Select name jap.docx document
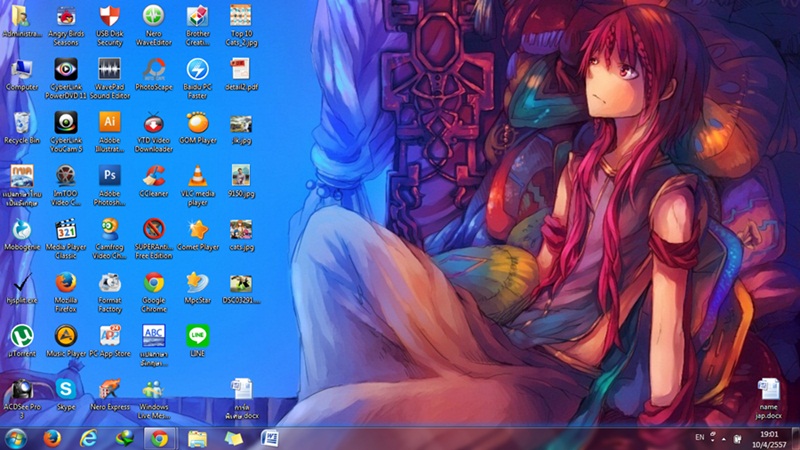800x450 pixels. click(x=768, y=398)
